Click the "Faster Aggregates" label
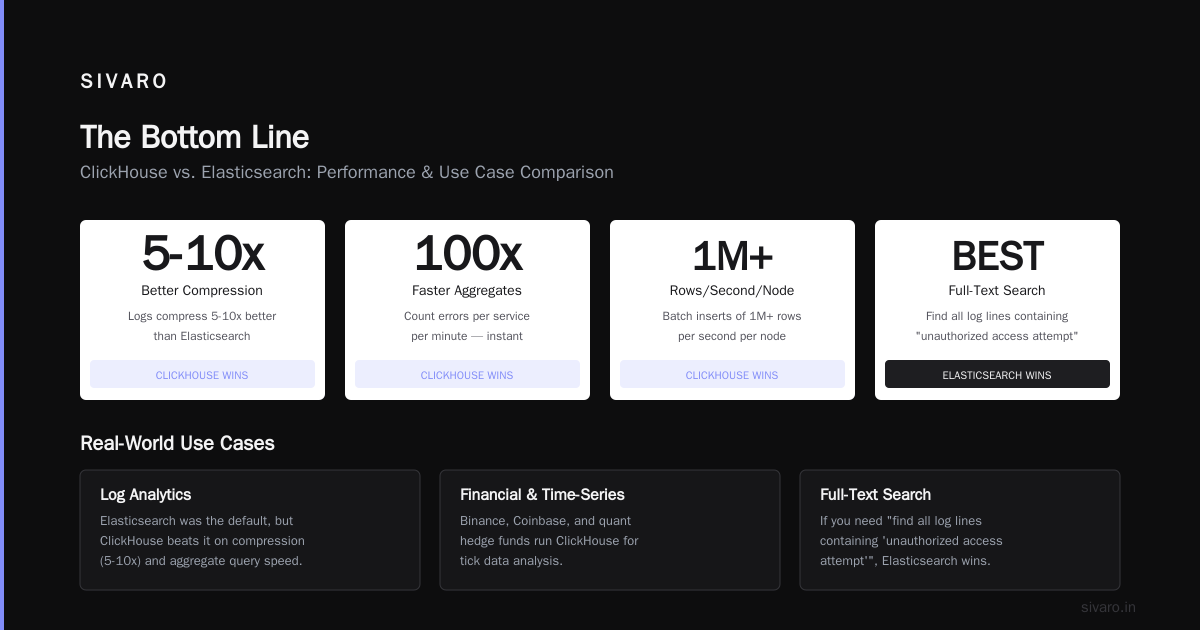This screenshot has height=630, width=1200. tap(467, 291)
